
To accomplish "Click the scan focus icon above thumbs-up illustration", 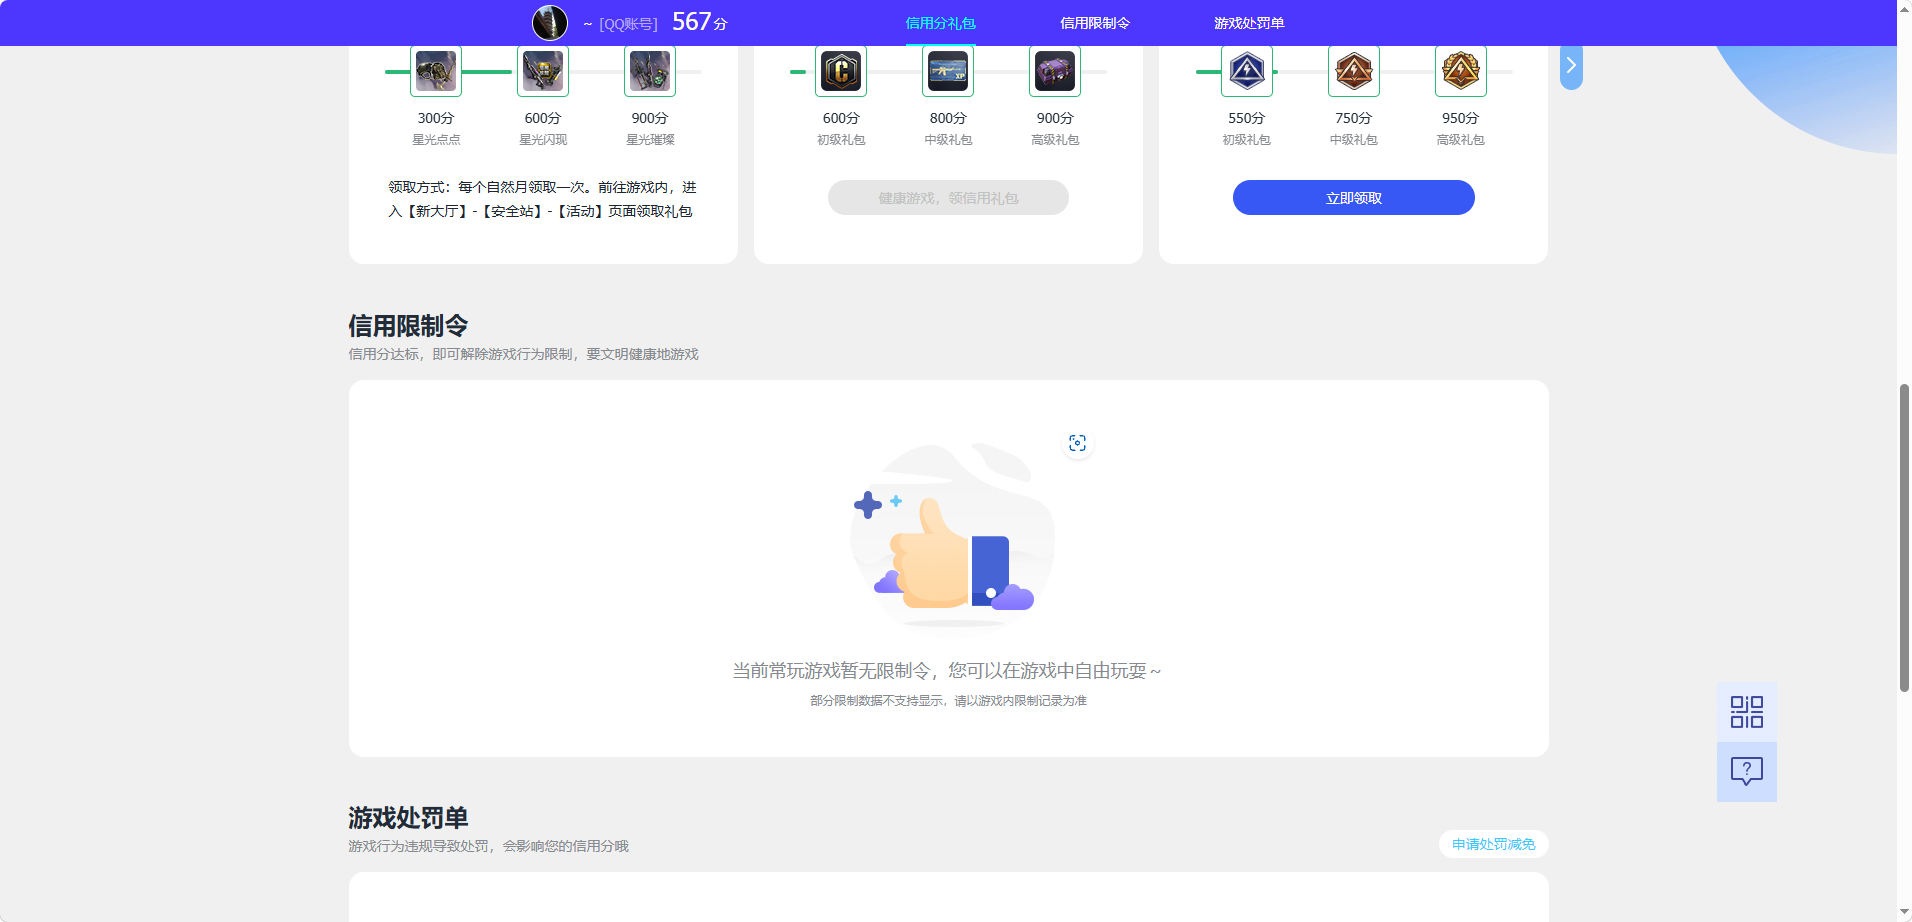I will tap(1077, 443).
